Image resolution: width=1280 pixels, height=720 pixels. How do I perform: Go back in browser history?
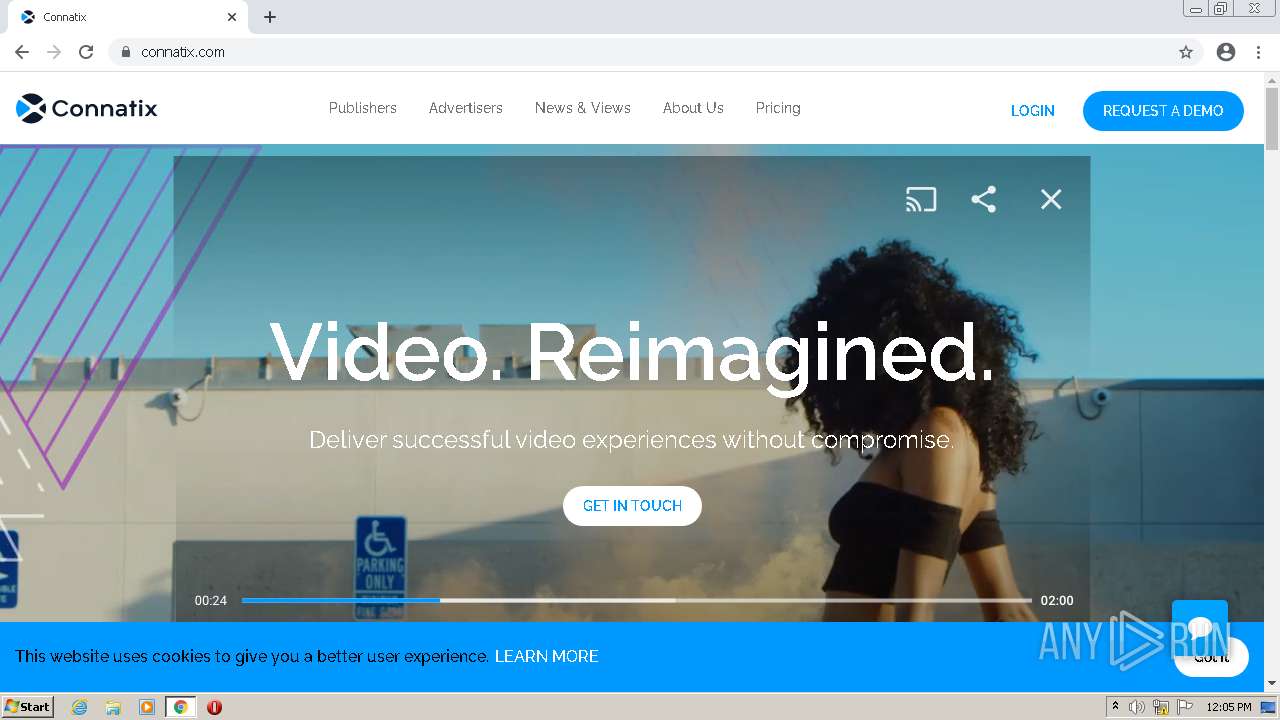coord(22,52)
